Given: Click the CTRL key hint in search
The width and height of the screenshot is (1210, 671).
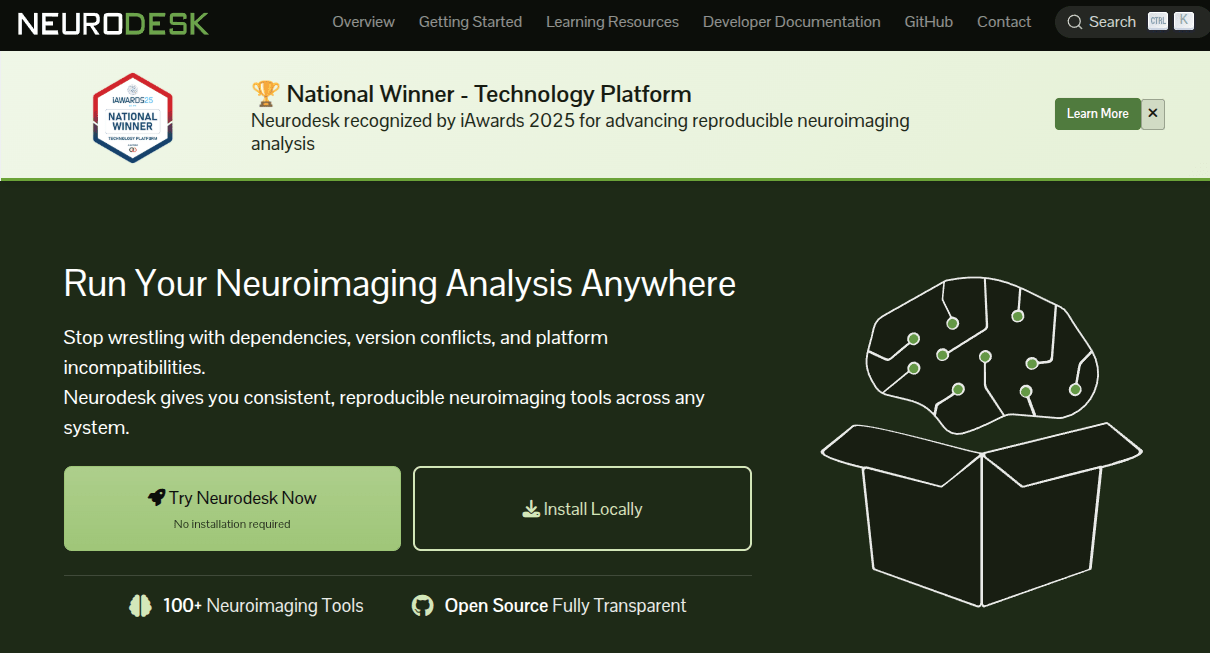Looking at the screenshot, I should (x=1158, y=21).
